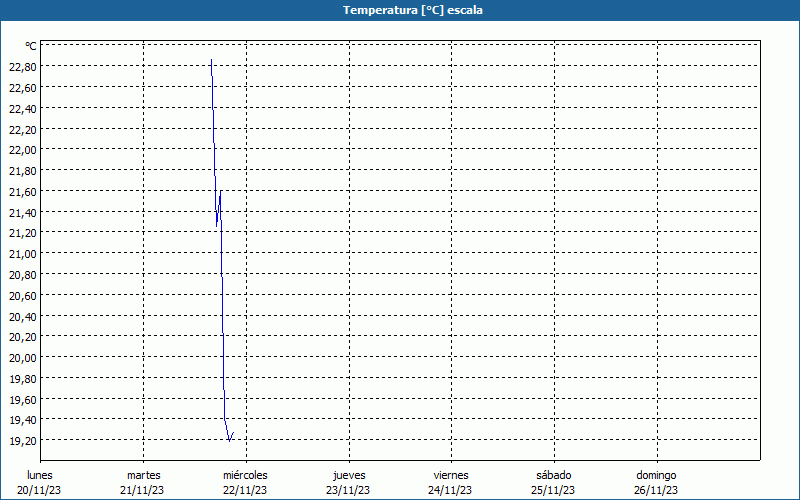Image resolution: width=800 pixels, height=500 pixels.
Task: Click the 21/11/23 date label
Action: [x=142, y=490]
